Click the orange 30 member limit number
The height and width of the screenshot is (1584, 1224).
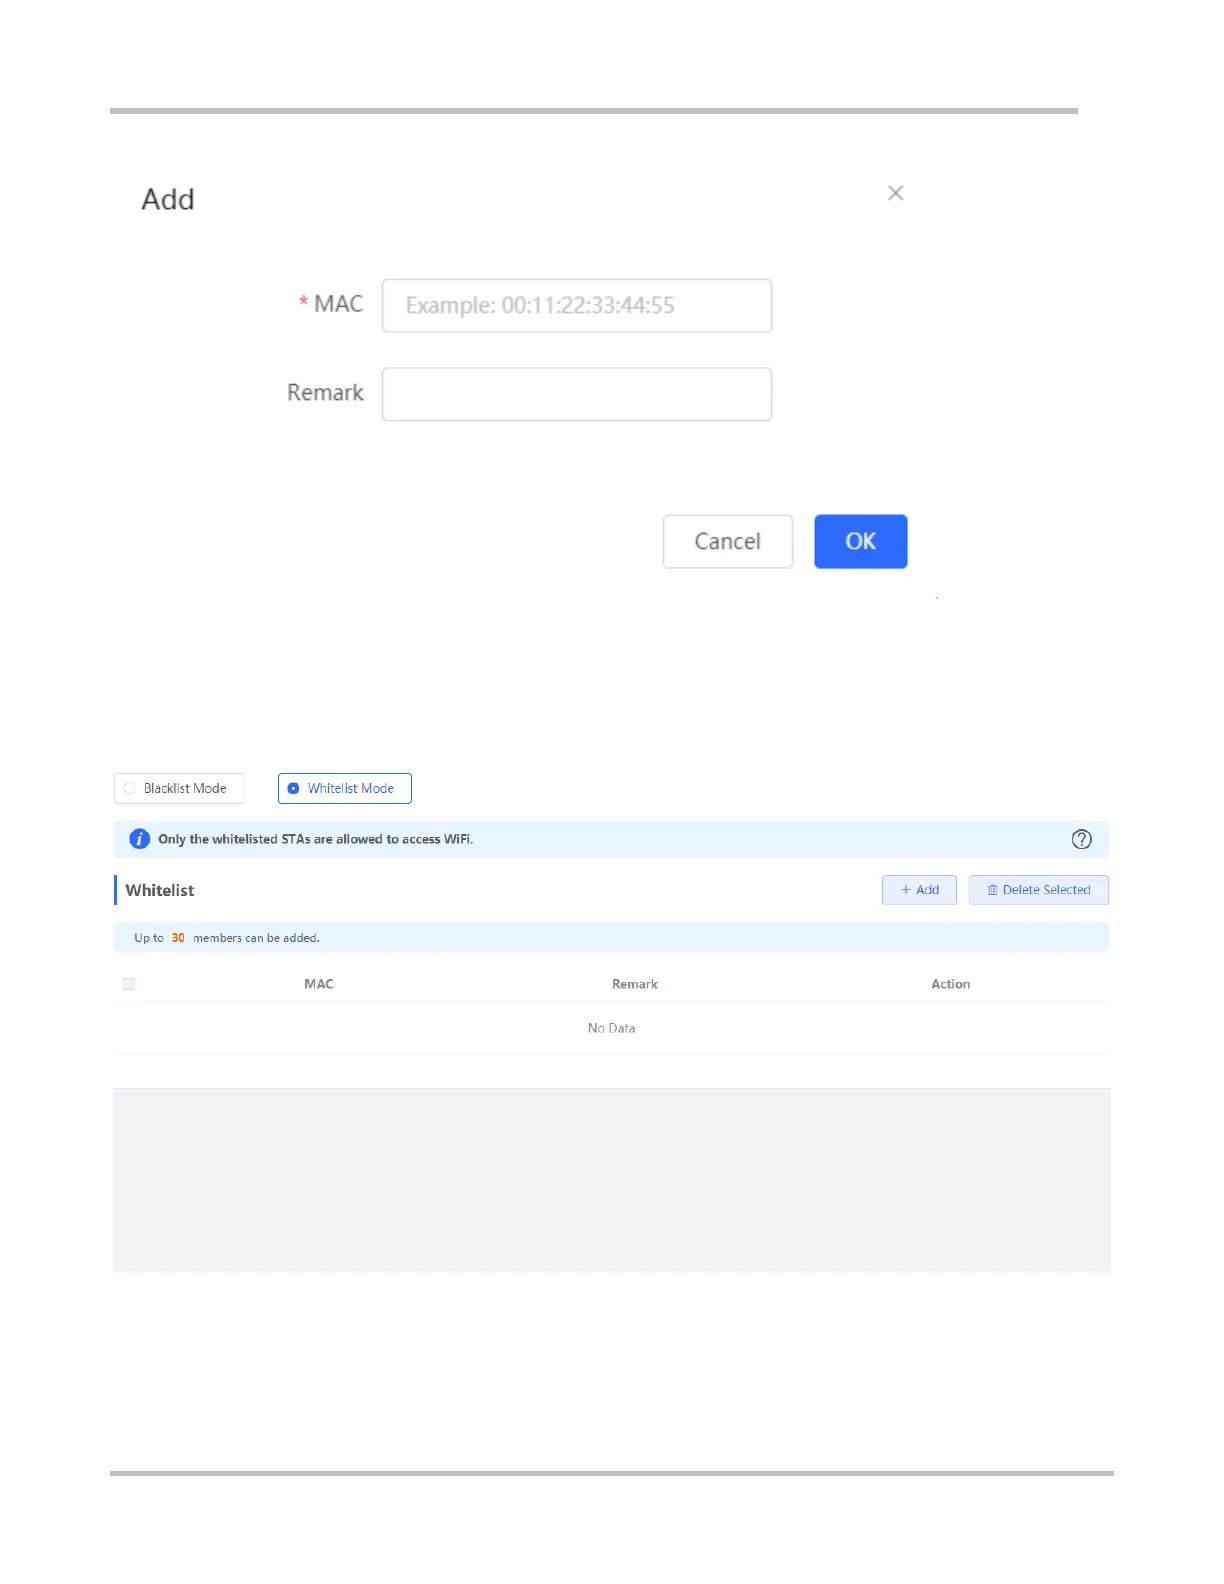[x=178, y=938]
